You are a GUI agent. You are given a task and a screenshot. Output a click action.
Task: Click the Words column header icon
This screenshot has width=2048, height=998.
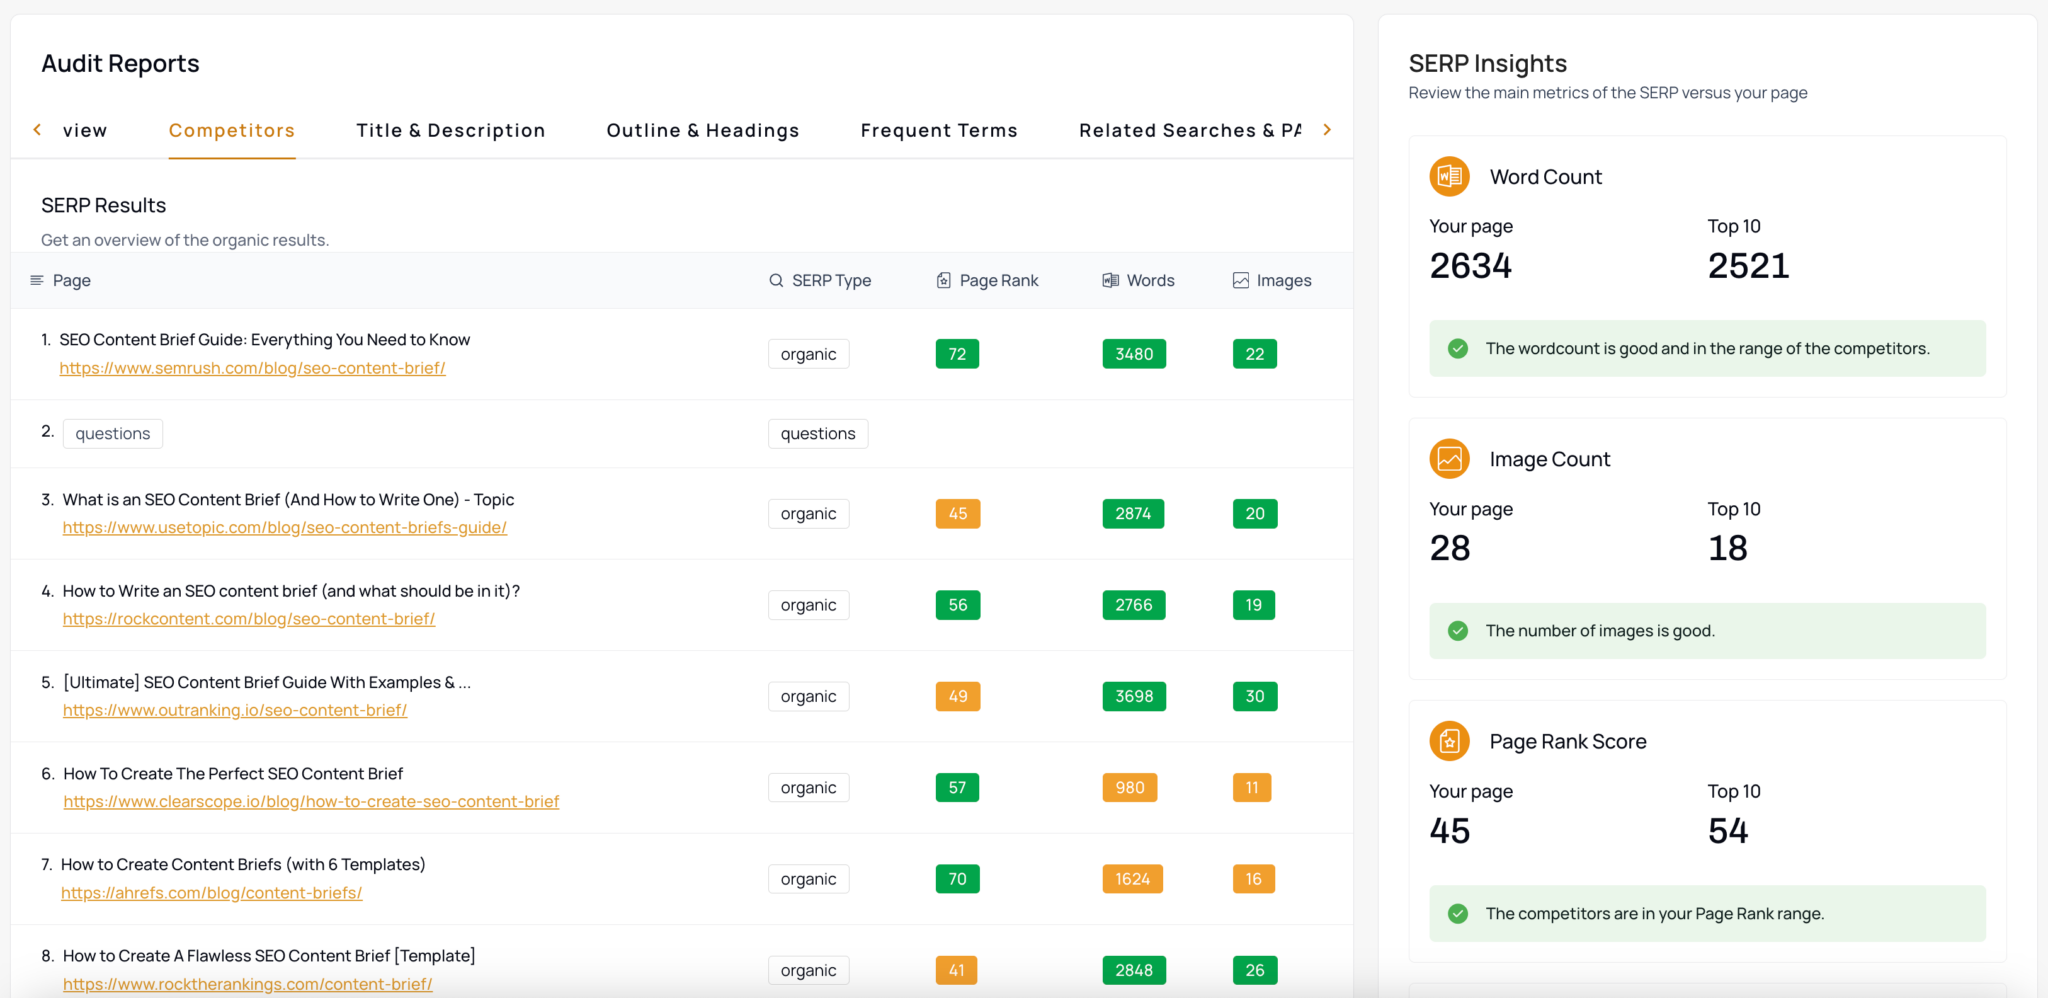point(1109,280)
